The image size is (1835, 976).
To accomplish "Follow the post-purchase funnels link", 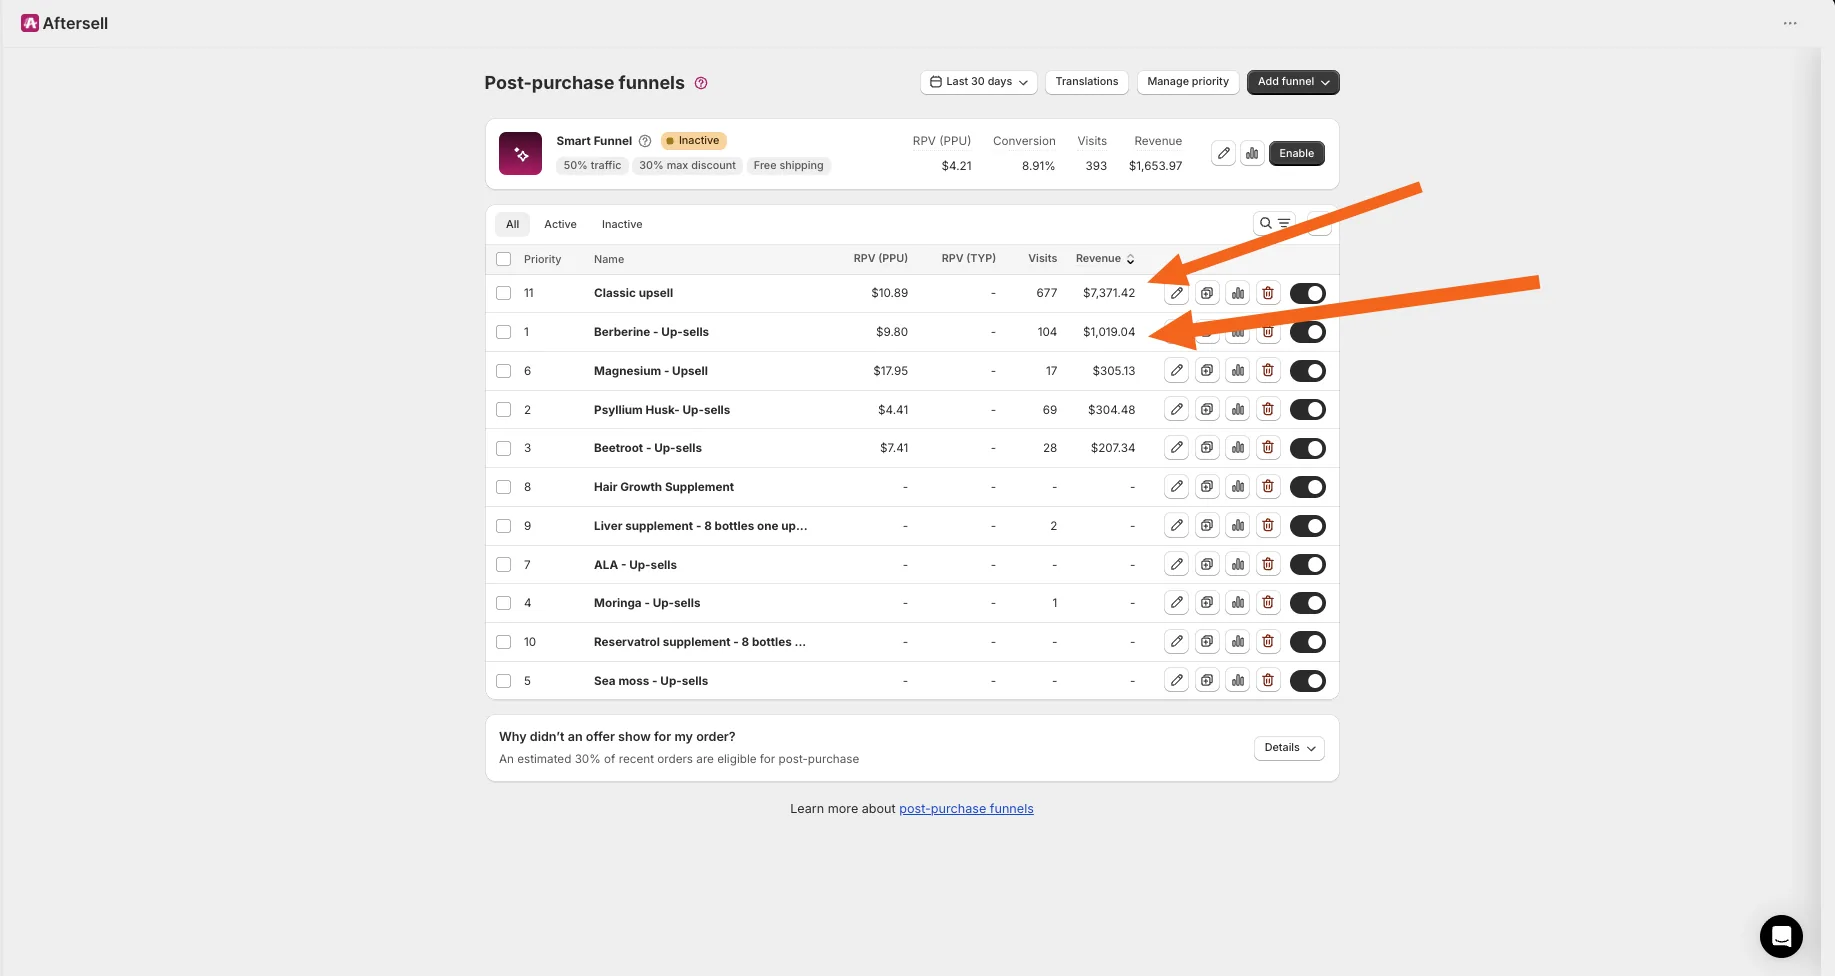I will [966, 809].
